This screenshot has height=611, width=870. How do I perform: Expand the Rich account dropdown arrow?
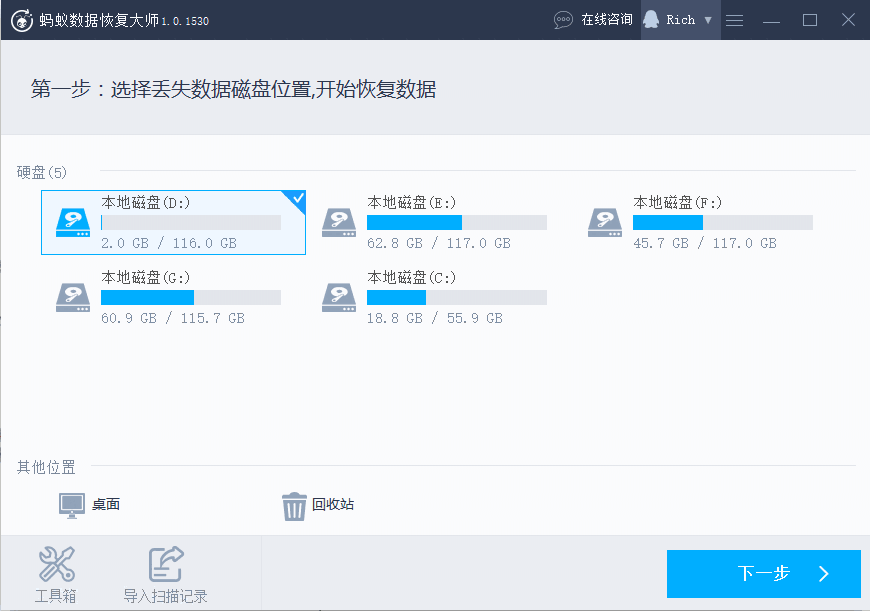point(708,19)
